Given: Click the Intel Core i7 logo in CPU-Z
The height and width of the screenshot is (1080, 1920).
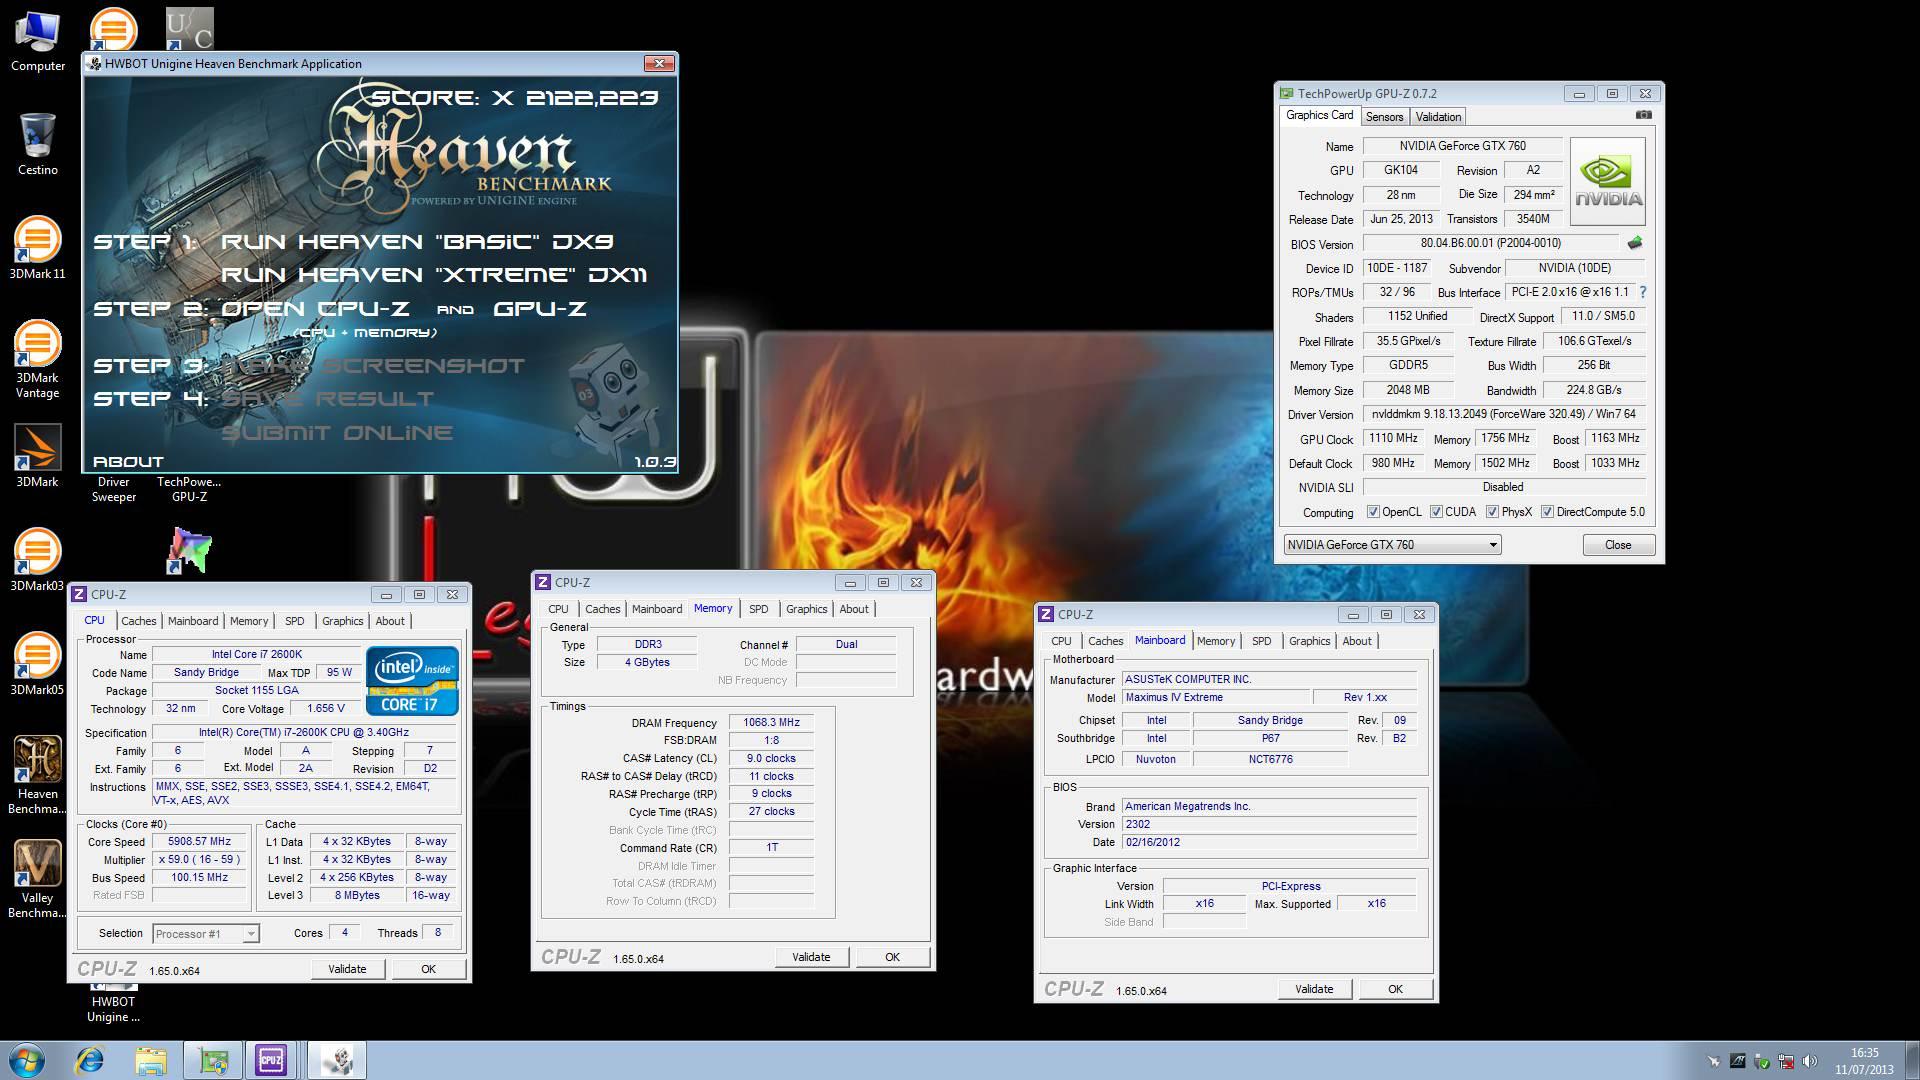Looking at the screenshot, I should 413,680.
